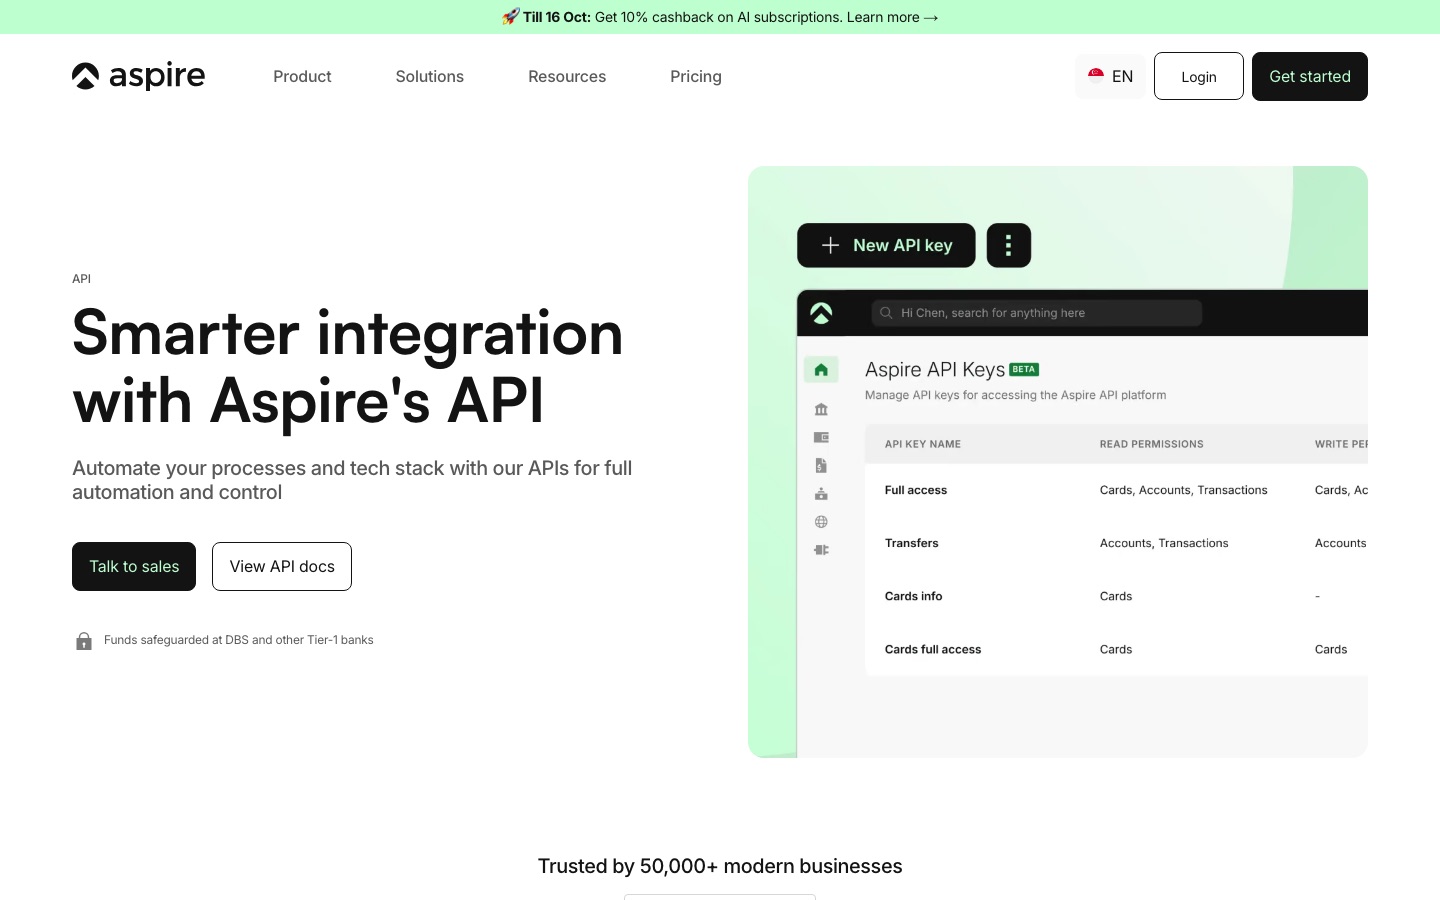Click the 'READ PERMISSIONS' column header
This screenshot has width=1440, height=900.
pos(1152,444)
